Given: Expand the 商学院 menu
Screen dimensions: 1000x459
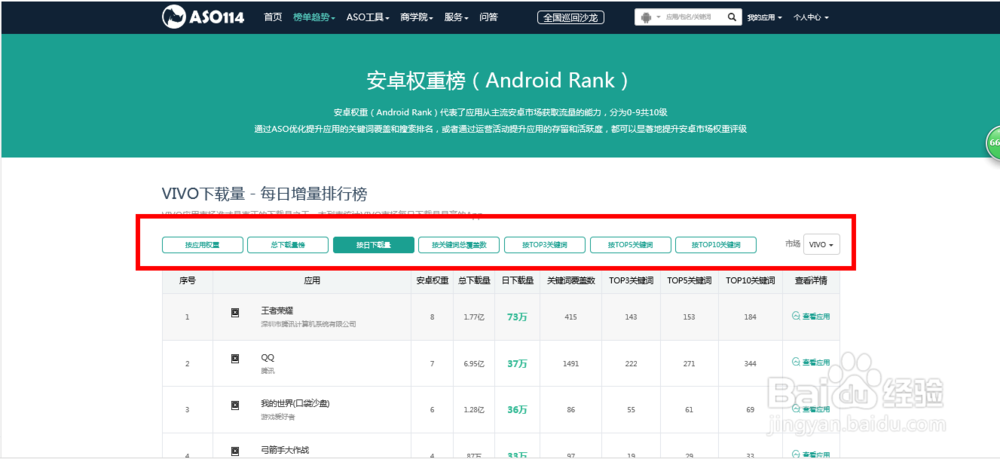Looking at the screenshot, I should coord(416,17).
